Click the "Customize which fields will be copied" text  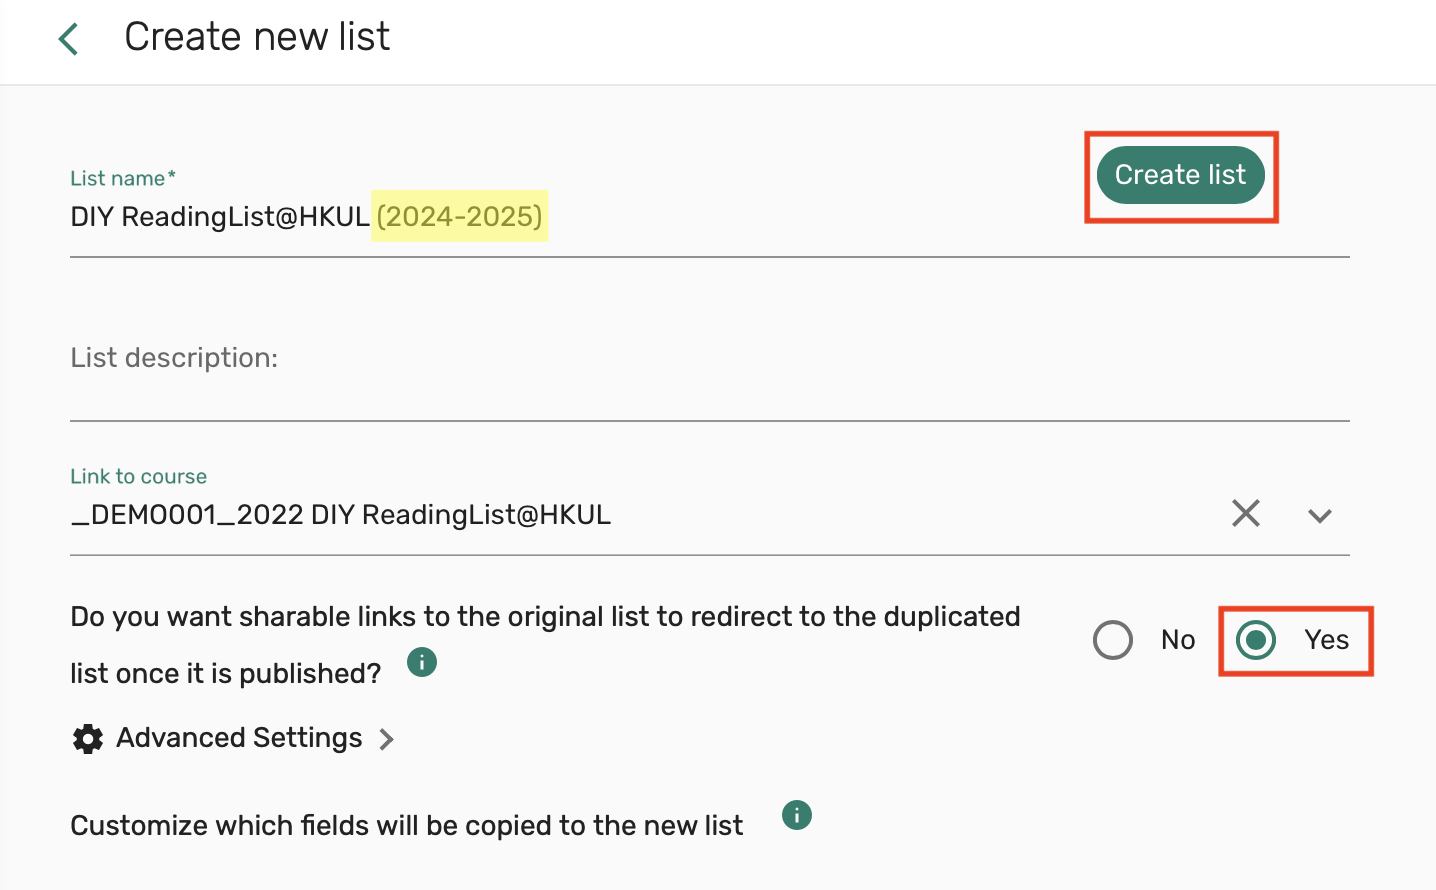click(406, 826)
